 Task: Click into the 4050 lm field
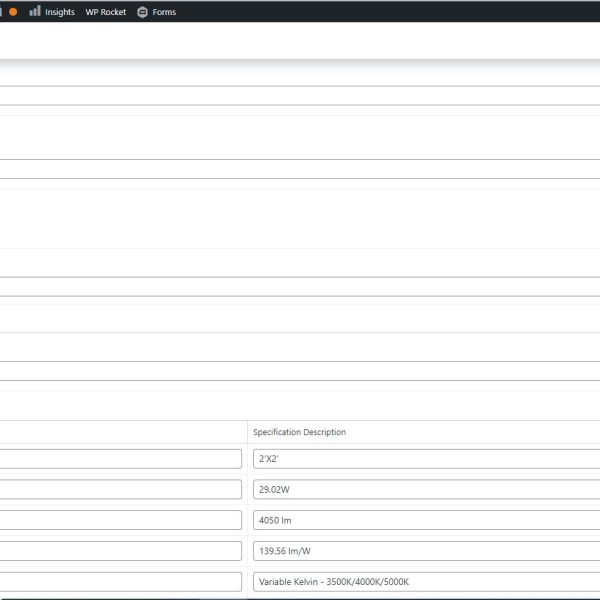click(x=425, y=520)
